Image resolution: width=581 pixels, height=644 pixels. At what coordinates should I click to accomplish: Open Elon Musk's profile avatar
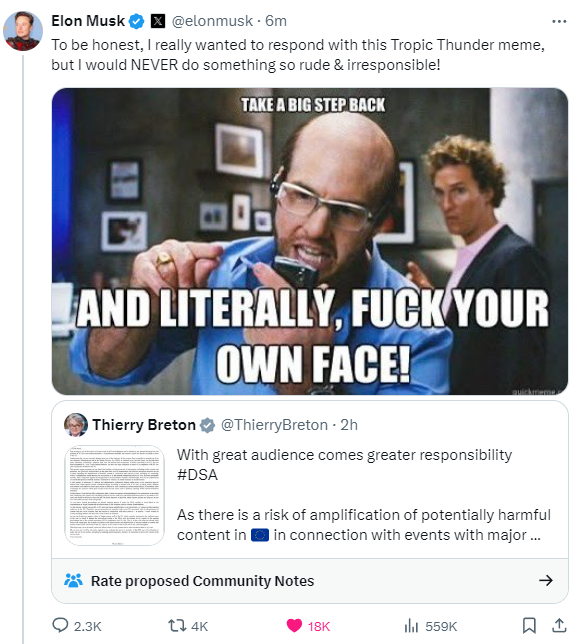(23, 31)
